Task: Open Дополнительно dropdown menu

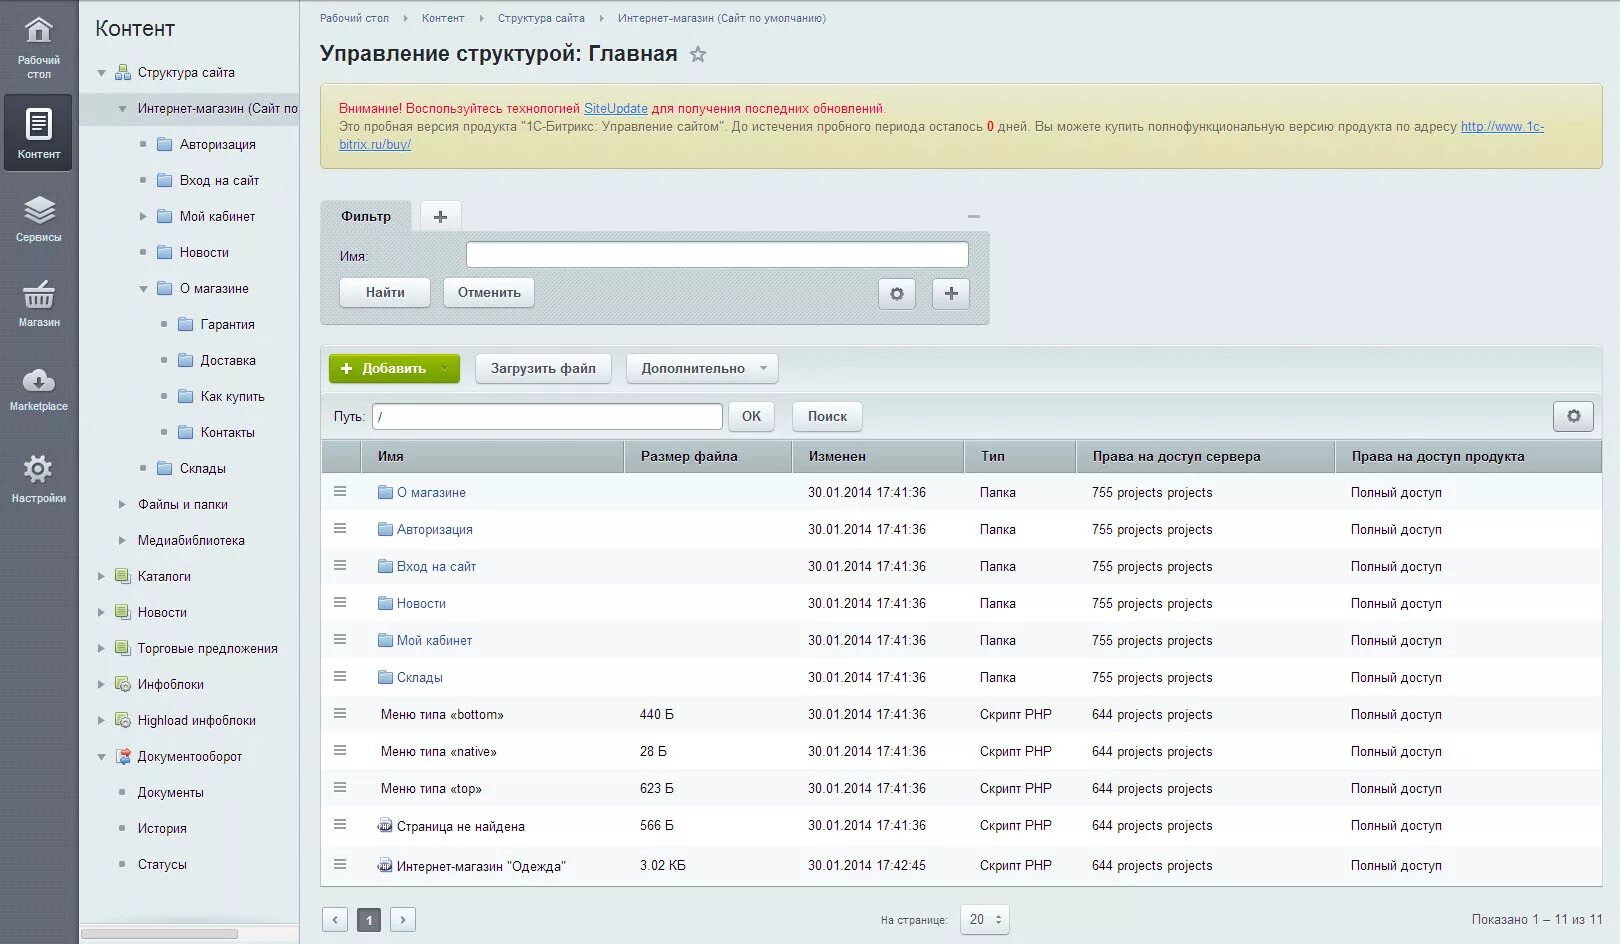Action: [x=702, y=368]
